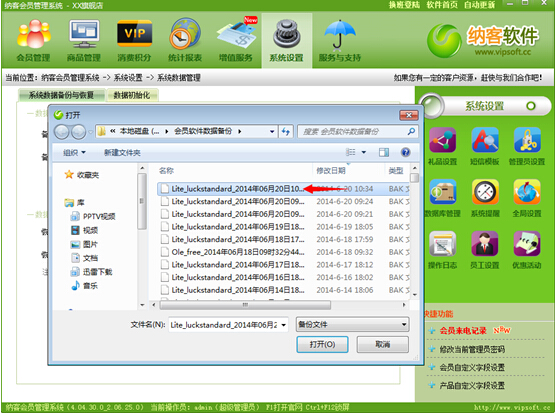Image resolution: width=556 pixels, height=414 pixels.
Task: Switch to the 系统数据备份与恢复 tab
Action: (61, 95)
